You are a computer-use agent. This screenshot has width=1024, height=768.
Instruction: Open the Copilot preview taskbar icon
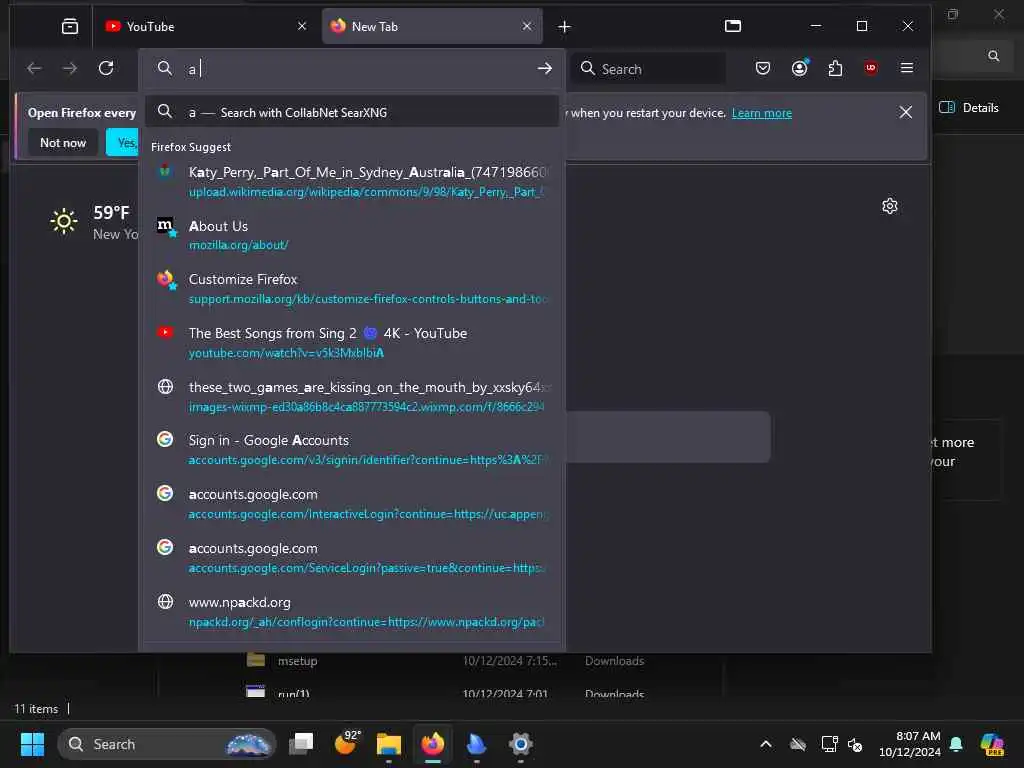click(x=992, y=744)
